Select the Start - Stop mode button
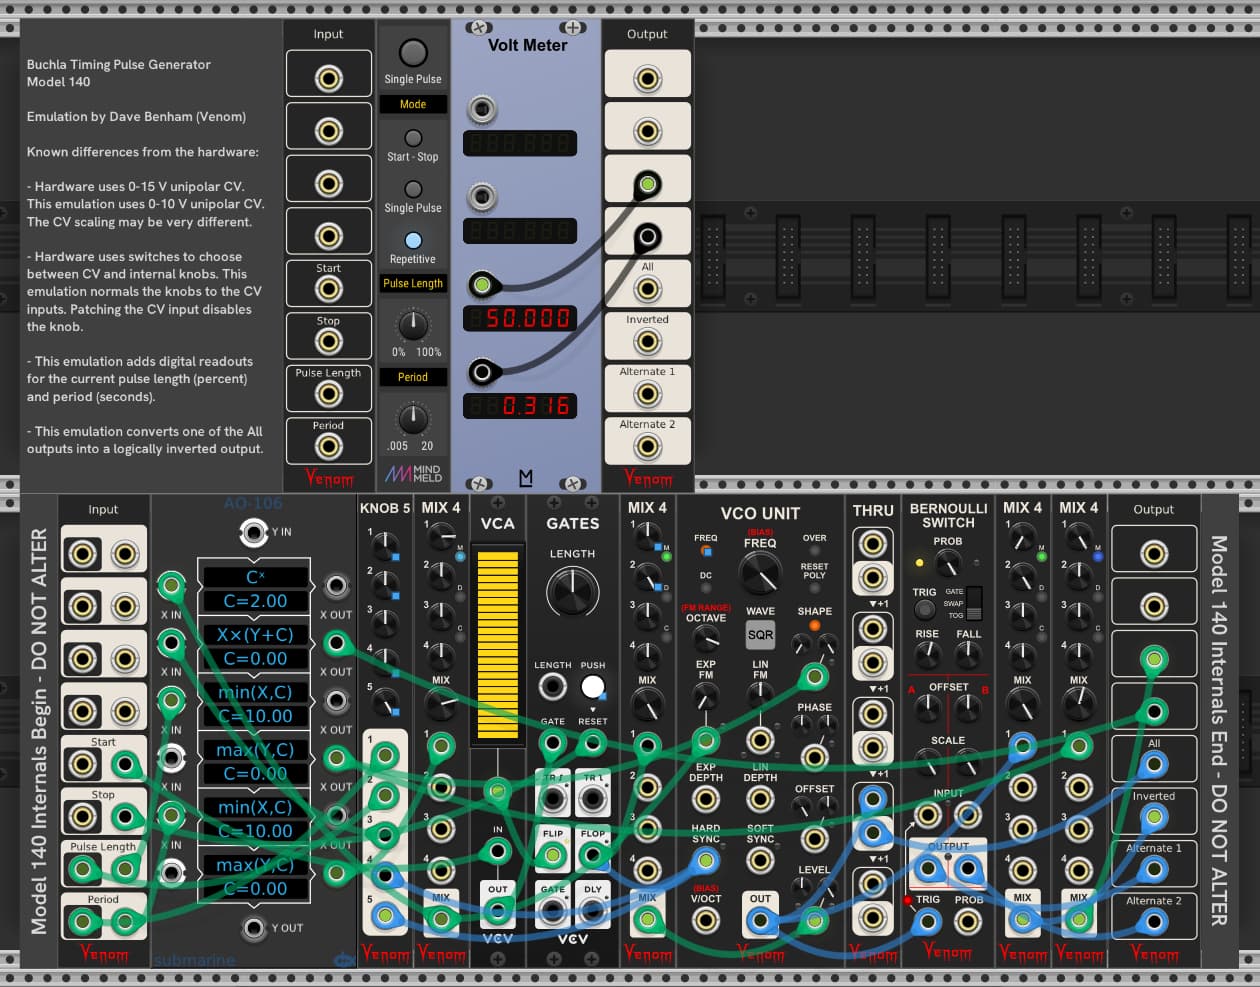The width and height of the screenshot is (1260, 987). 413,138
